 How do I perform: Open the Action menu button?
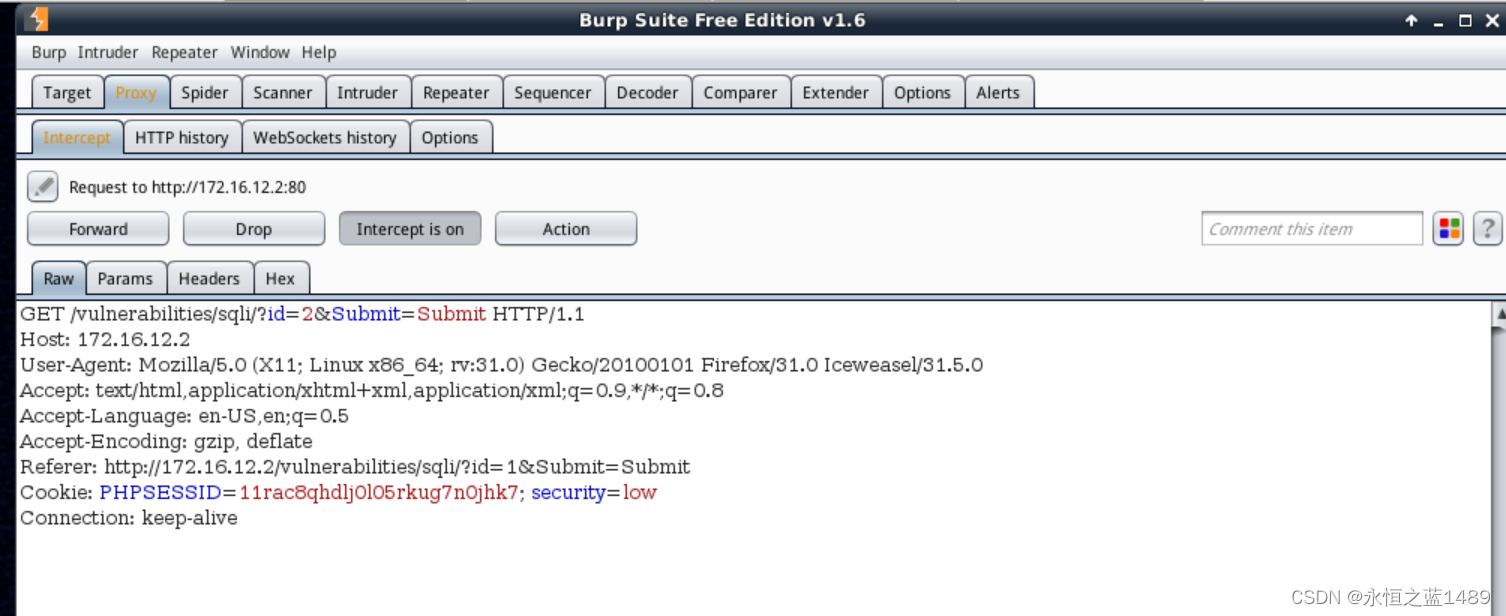tap(566, 229)
